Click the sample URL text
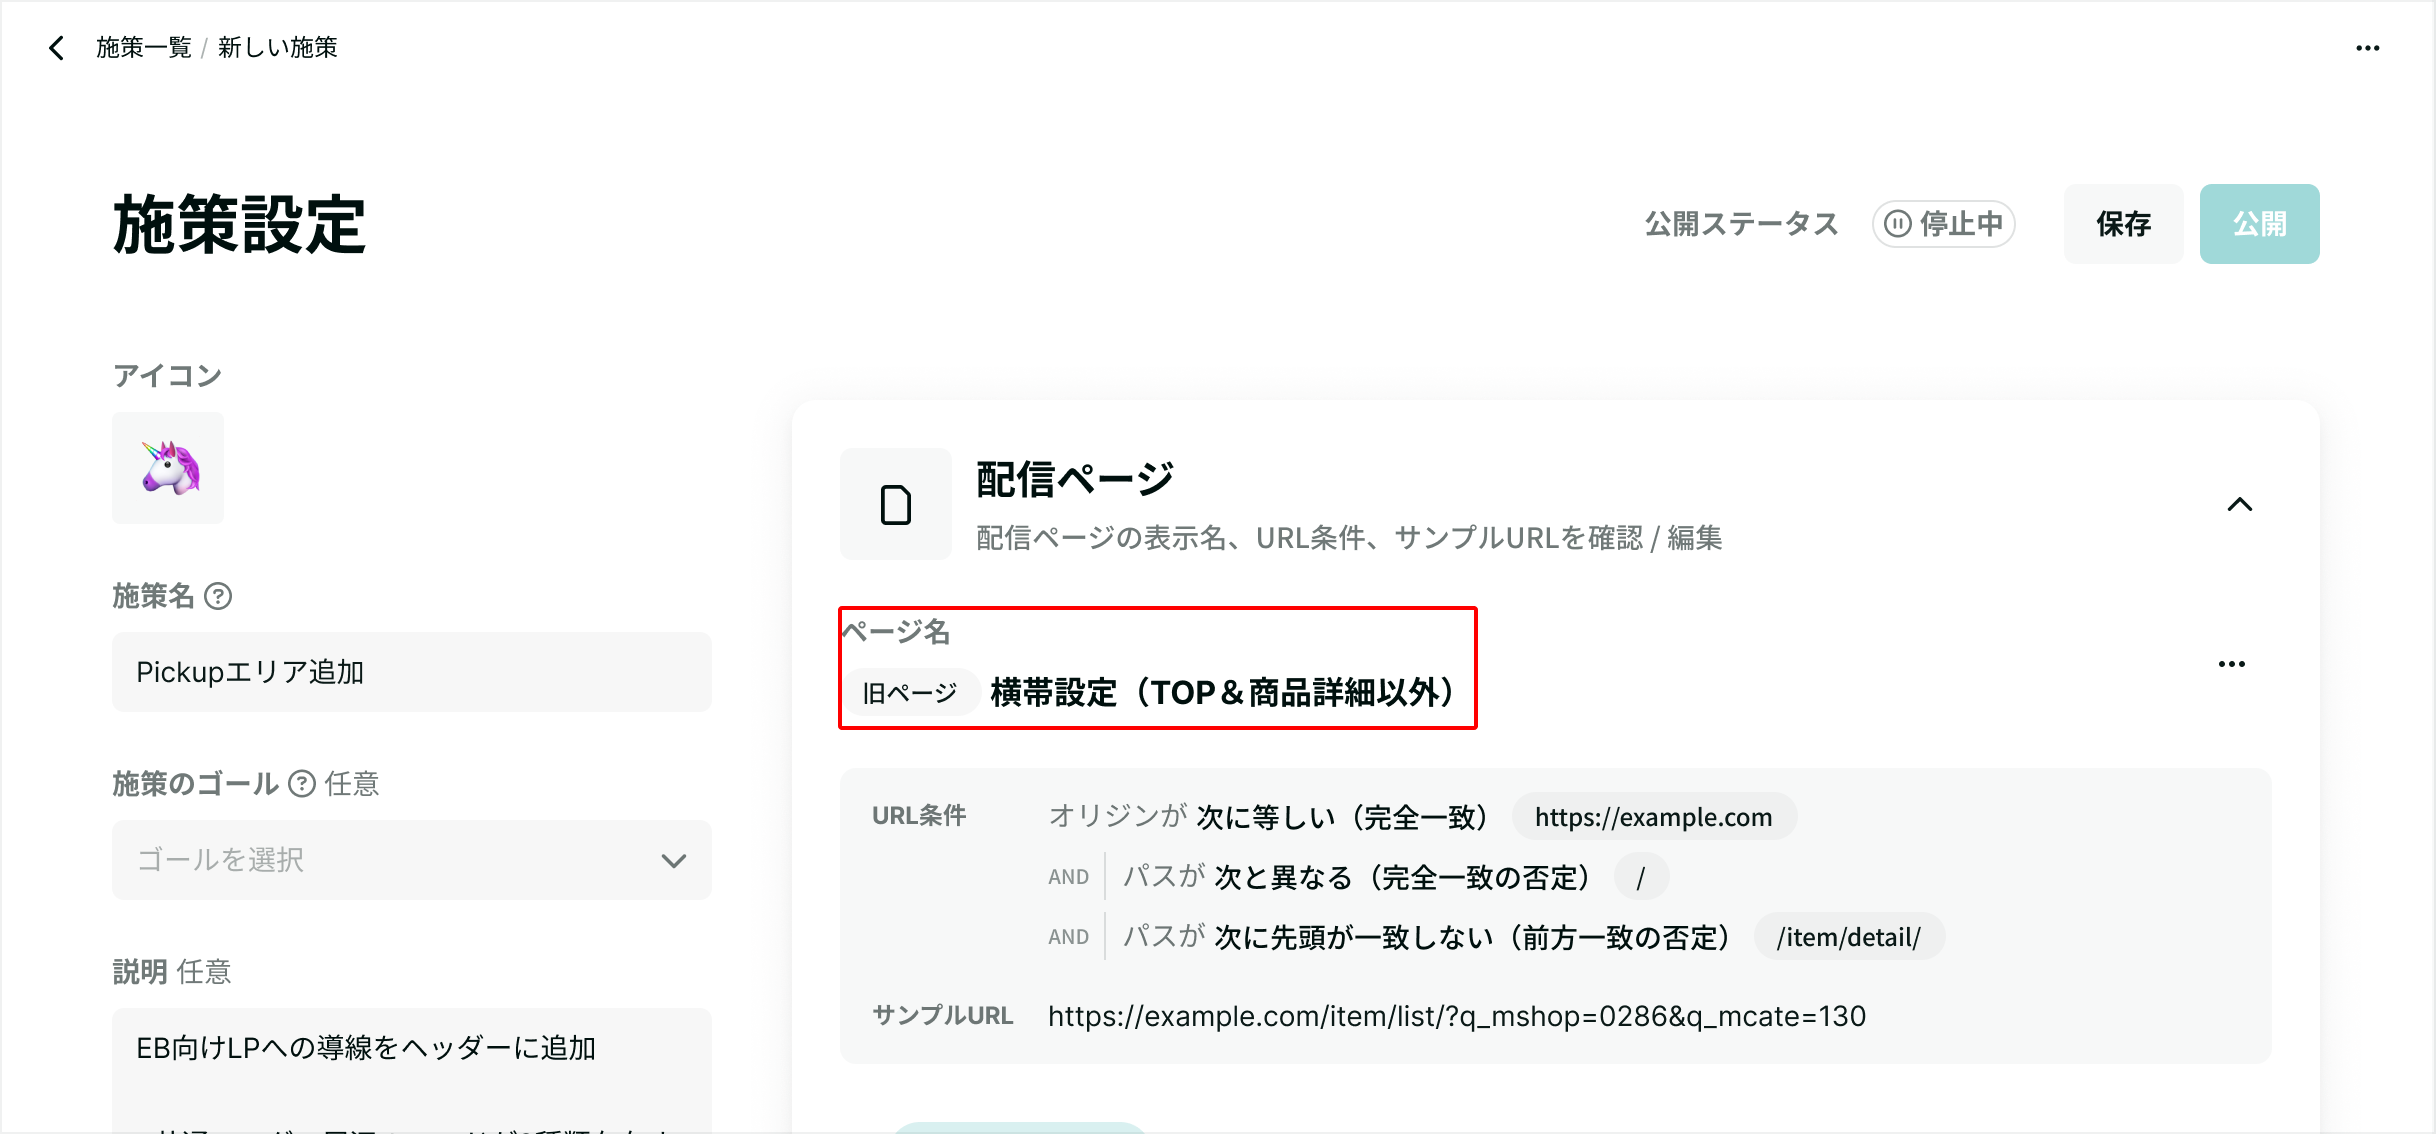The width and height of the screenshot is (2436, 1134). pyautogui.click(x=1456, y=1016)
